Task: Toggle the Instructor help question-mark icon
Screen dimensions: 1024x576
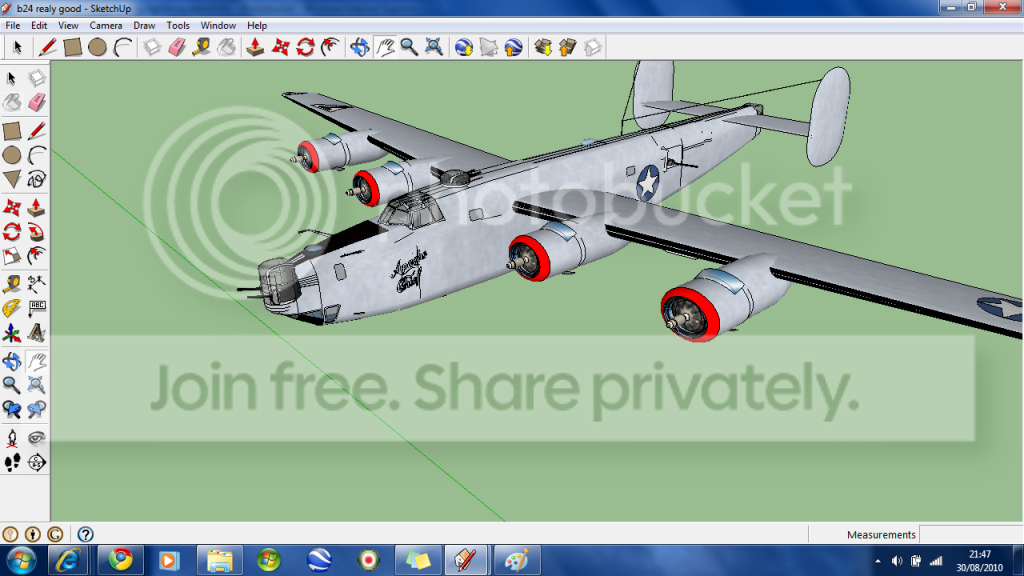Action: [86, 534]
